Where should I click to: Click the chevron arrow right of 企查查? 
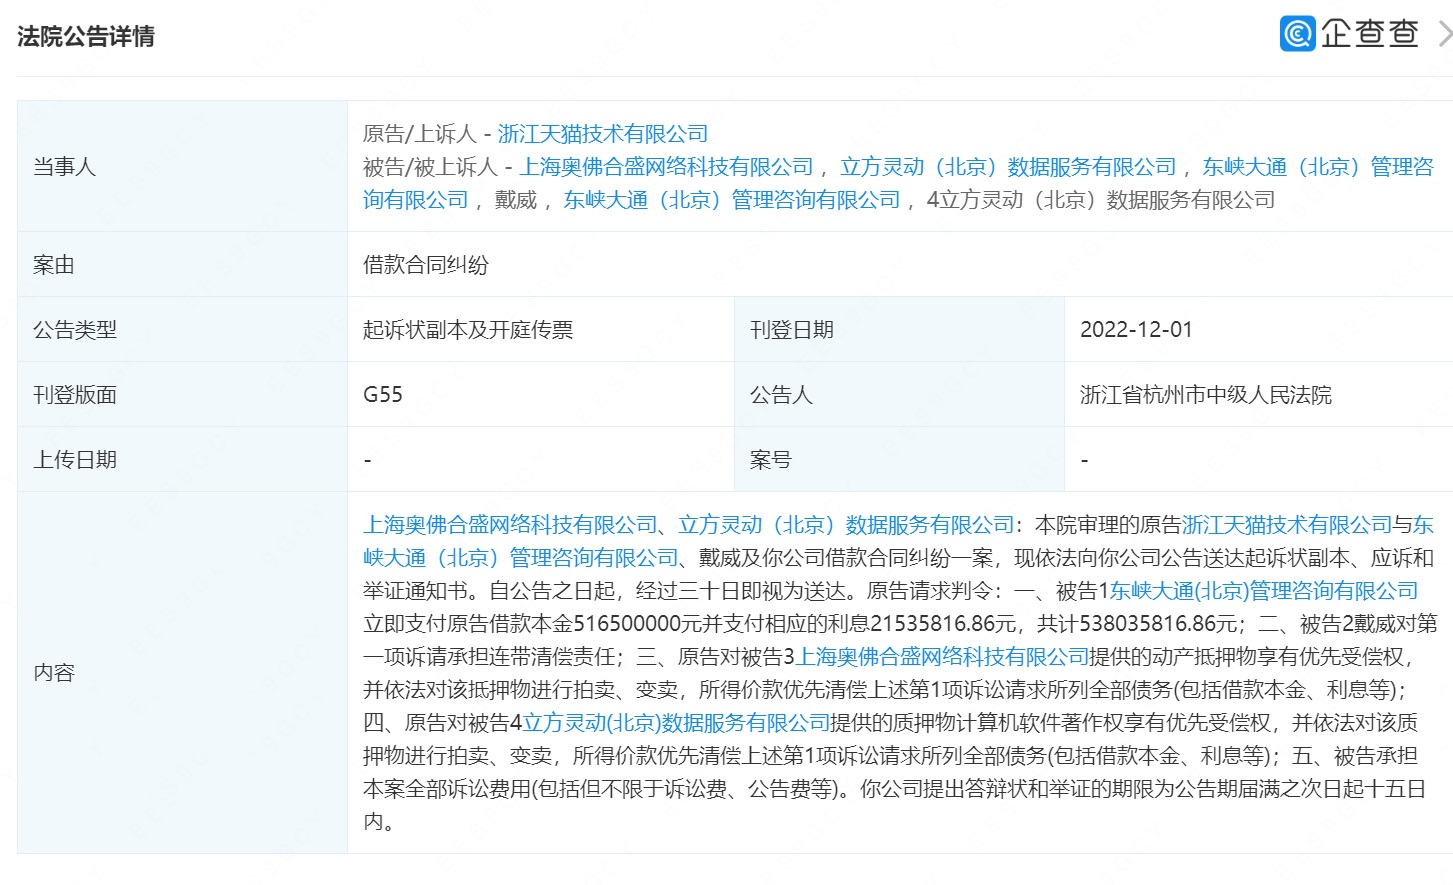pyautogui.click(x=1443, y=34)
